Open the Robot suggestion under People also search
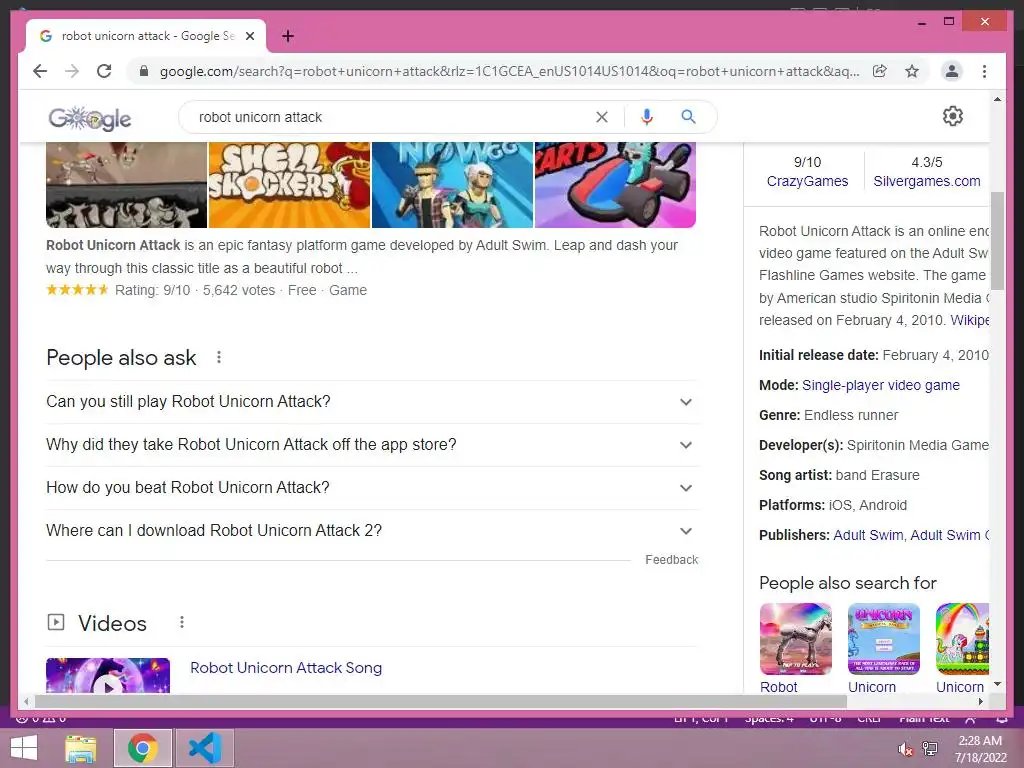This screenshot has width=1024, height=768. coord(795,648)
